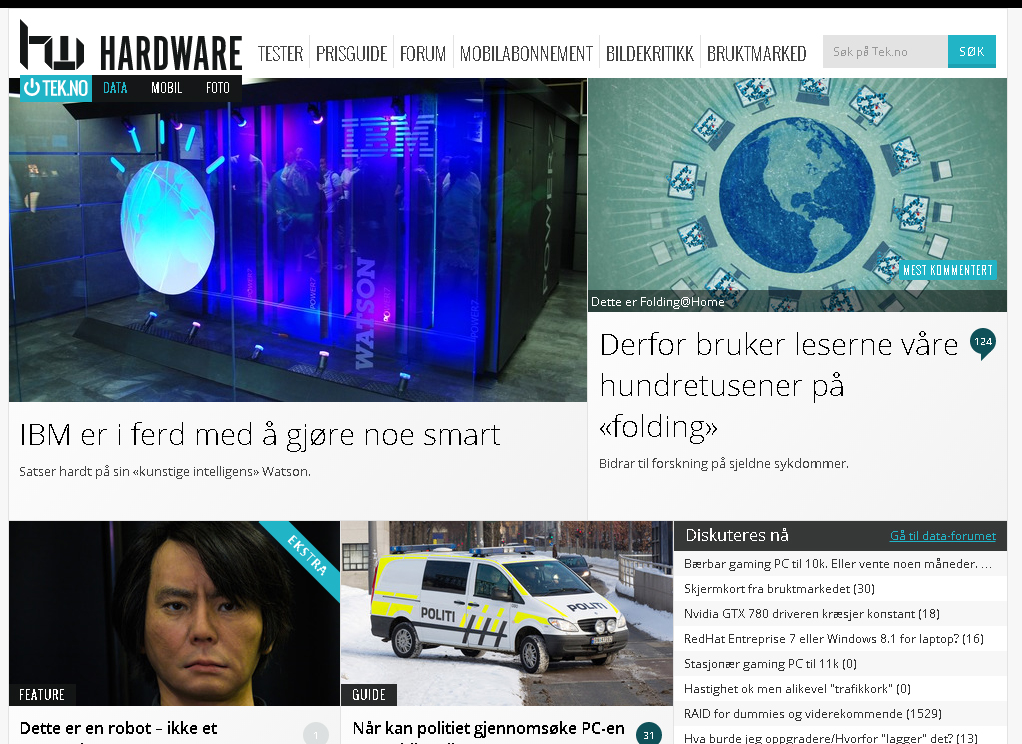Viewport: 1022px width, 744px height.
Task: Click the Feature label on robot article
Action: [42, 694]
